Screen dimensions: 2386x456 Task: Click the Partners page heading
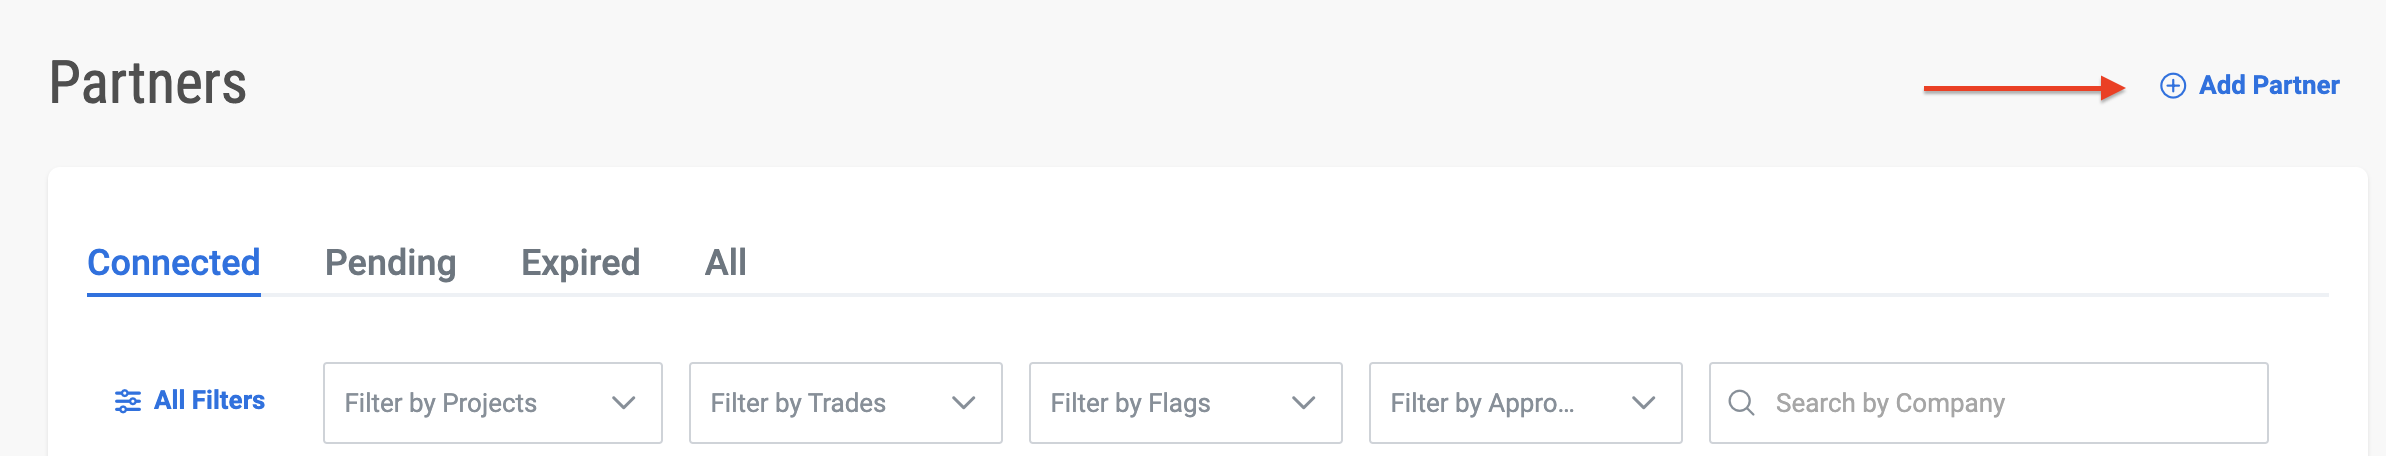(x=148, y=83)
